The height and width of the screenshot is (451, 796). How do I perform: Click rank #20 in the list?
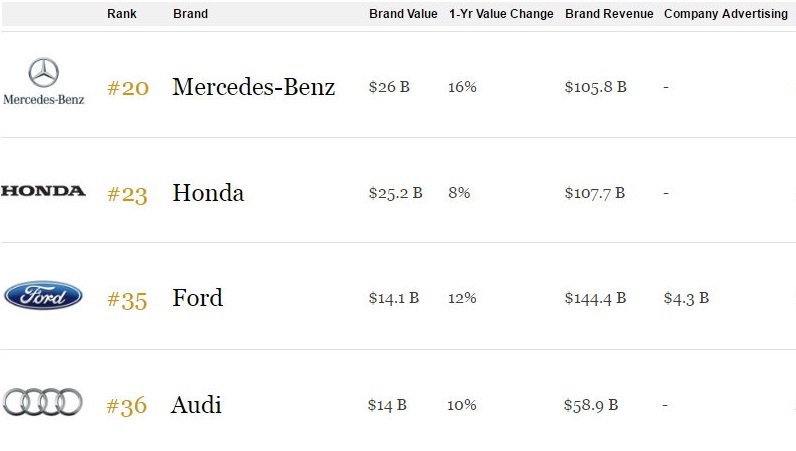click(x=128, y=88)
